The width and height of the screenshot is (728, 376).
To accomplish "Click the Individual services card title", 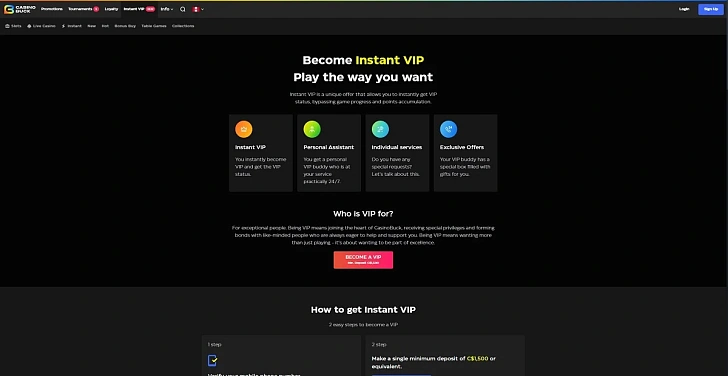I will [x=397, y=147].
